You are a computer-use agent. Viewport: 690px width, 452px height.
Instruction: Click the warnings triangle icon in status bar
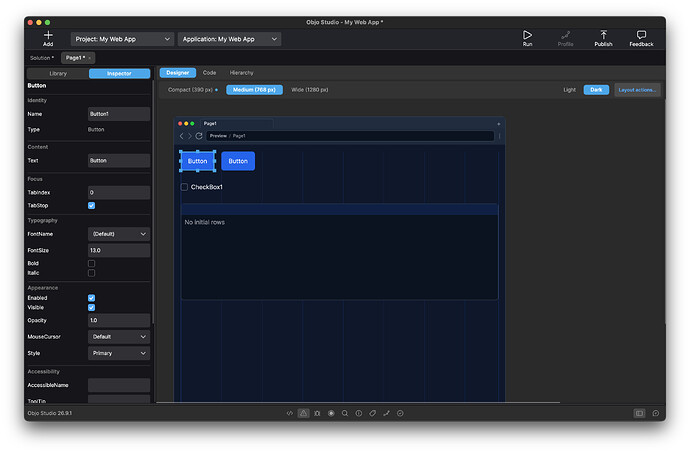pos(303,413)
